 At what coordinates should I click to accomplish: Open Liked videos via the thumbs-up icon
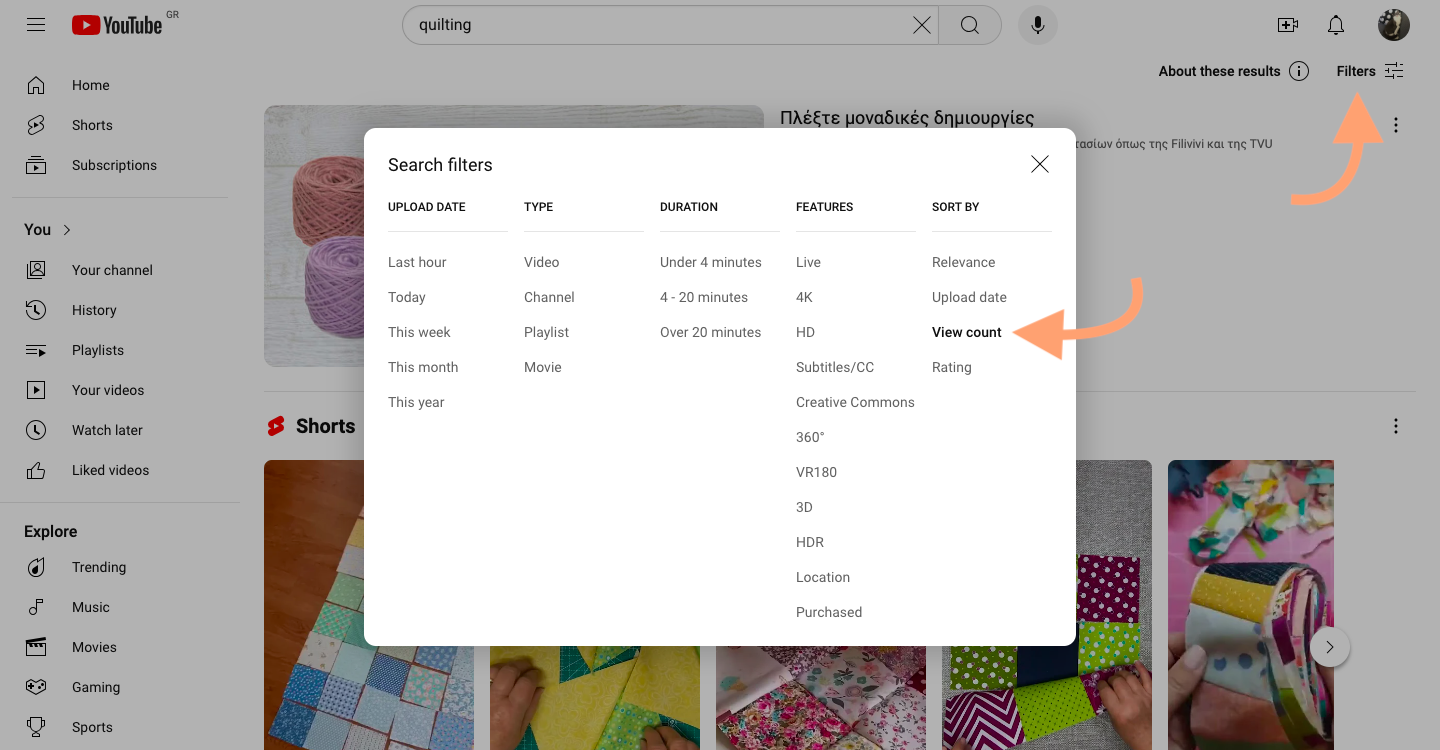click(x=36, y=470)
